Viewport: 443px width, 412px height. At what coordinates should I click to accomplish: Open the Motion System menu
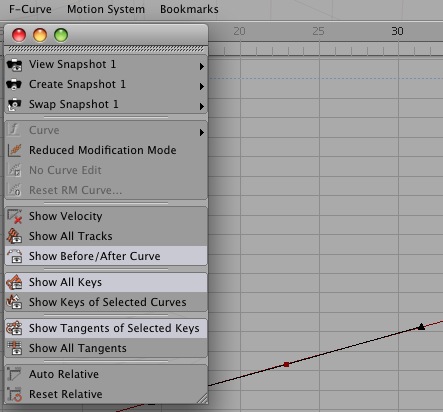pos(106,9)
